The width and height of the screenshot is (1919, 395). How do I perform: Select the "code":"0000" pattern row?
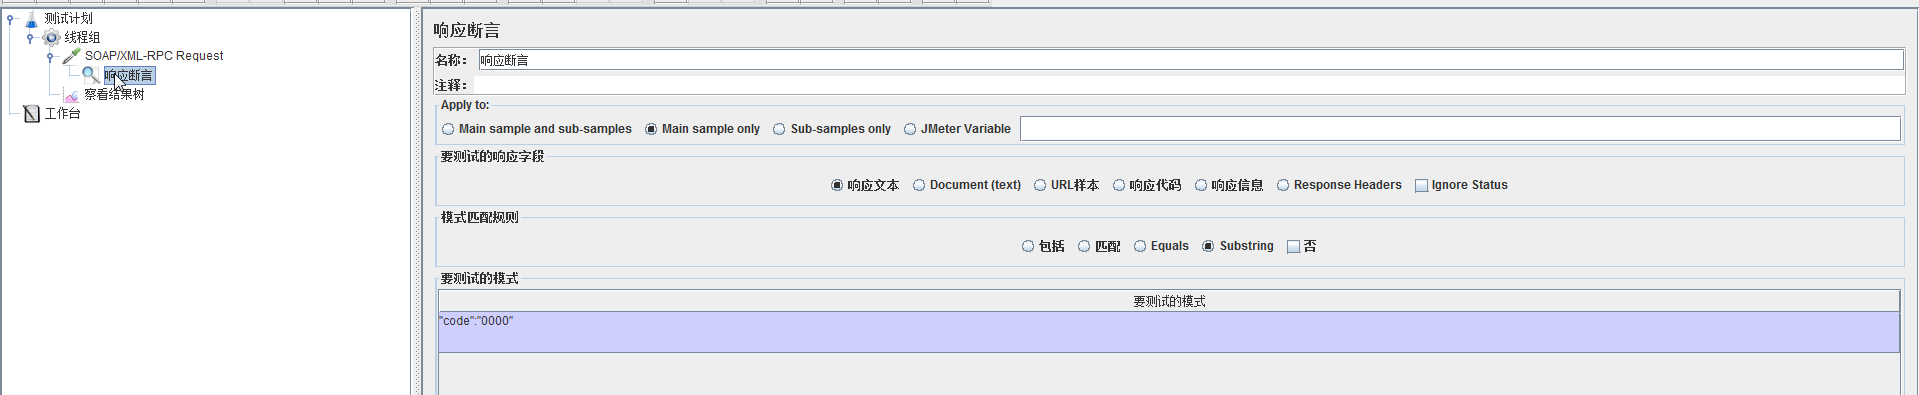(x=1169, y=332)
